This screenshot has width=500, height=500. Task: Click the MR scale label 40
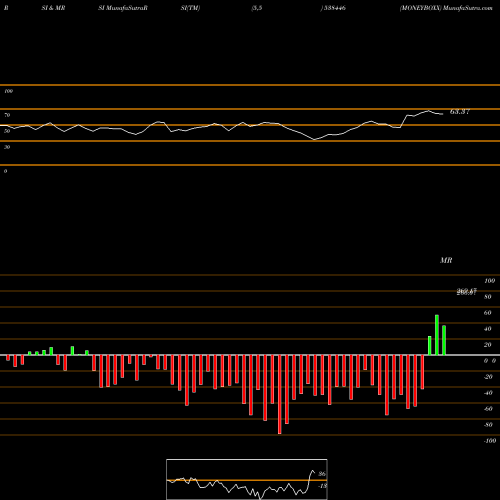pyautogui.click(x=488, y=329)
